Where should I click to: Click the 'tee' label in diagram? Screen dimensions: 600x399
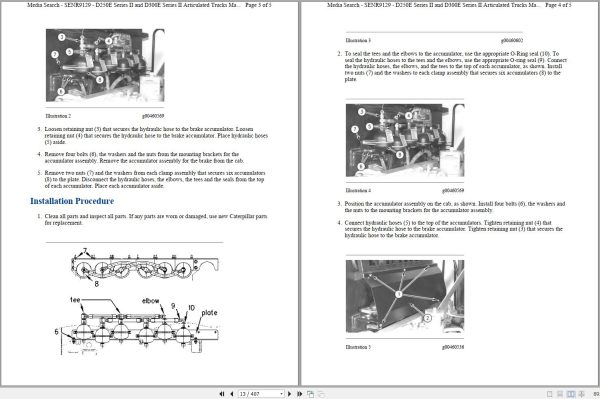(75, 300)
